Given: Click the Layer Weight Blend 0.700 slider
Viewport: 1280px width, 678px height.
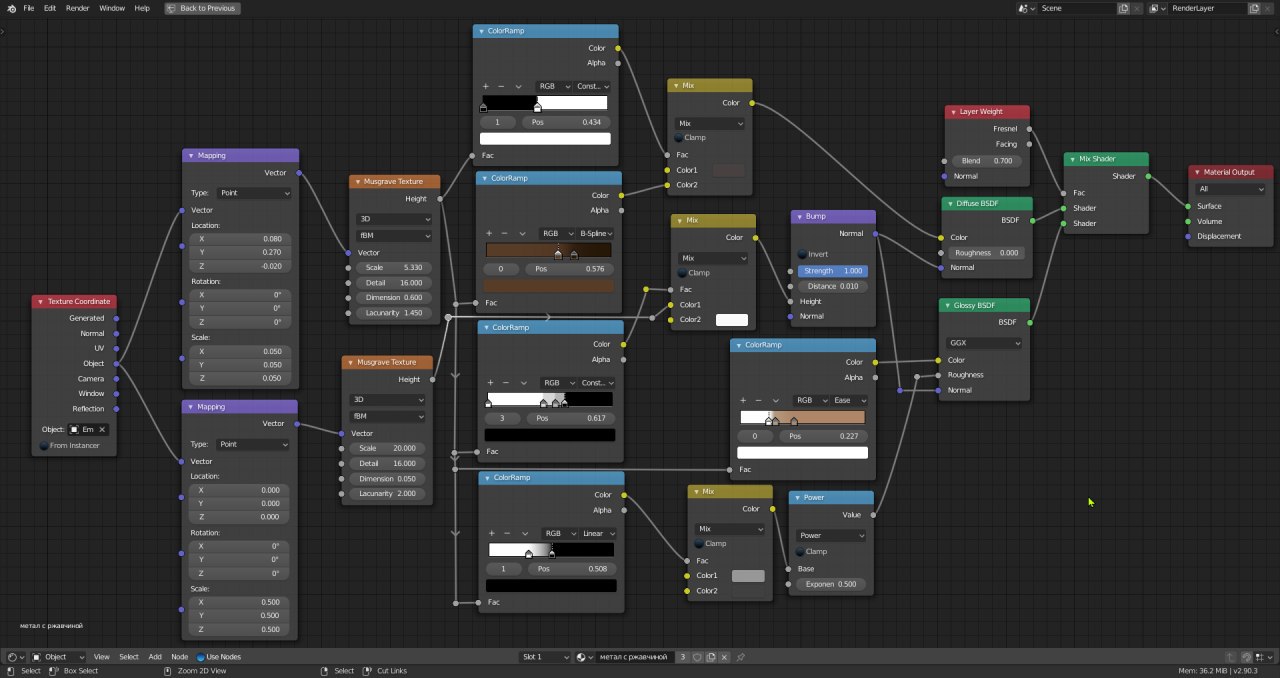Looking at the screenshot, I should (985, 161).
